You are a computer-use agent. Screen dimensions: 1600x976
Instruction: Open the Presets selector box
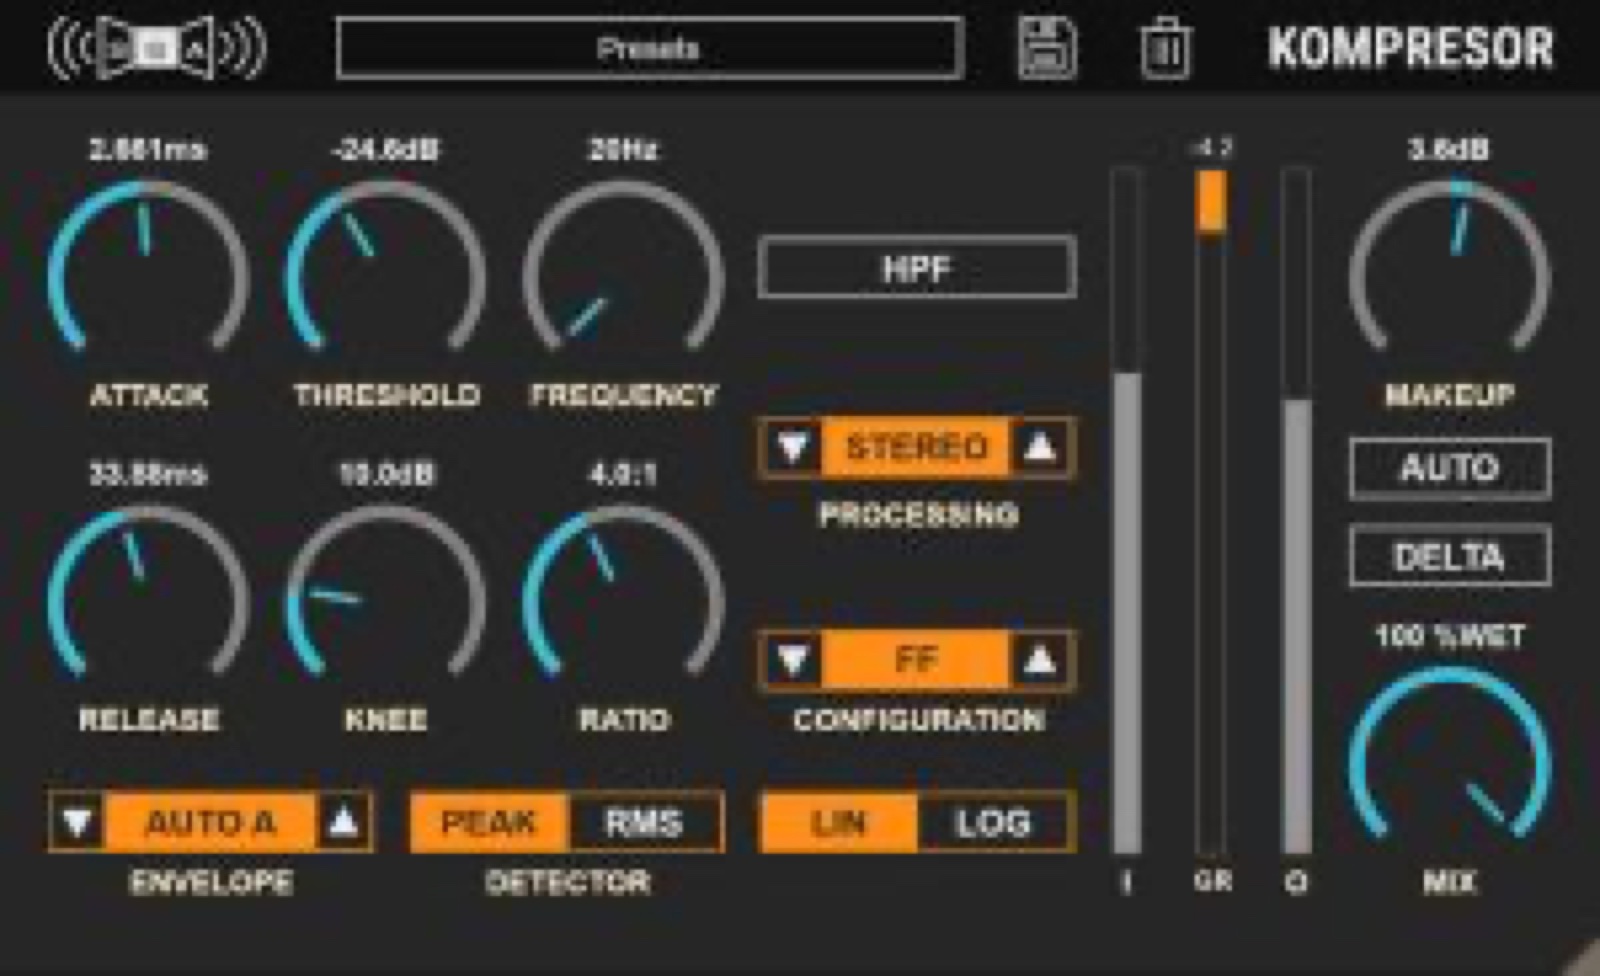click(650, 48)
